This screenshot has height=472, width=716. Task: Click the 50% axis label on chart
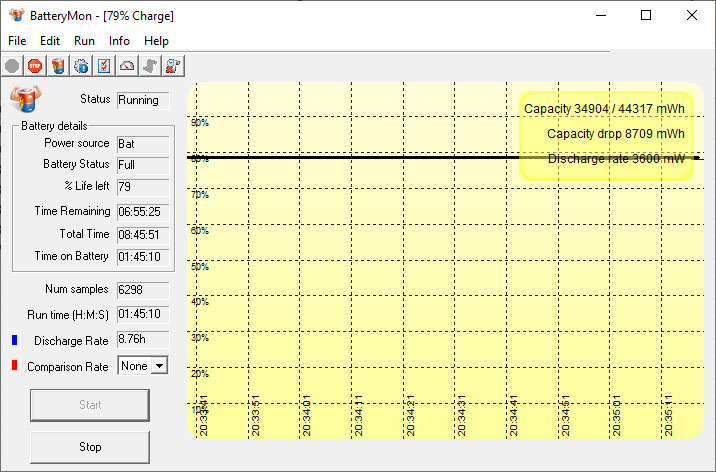[x=200, y=267]
